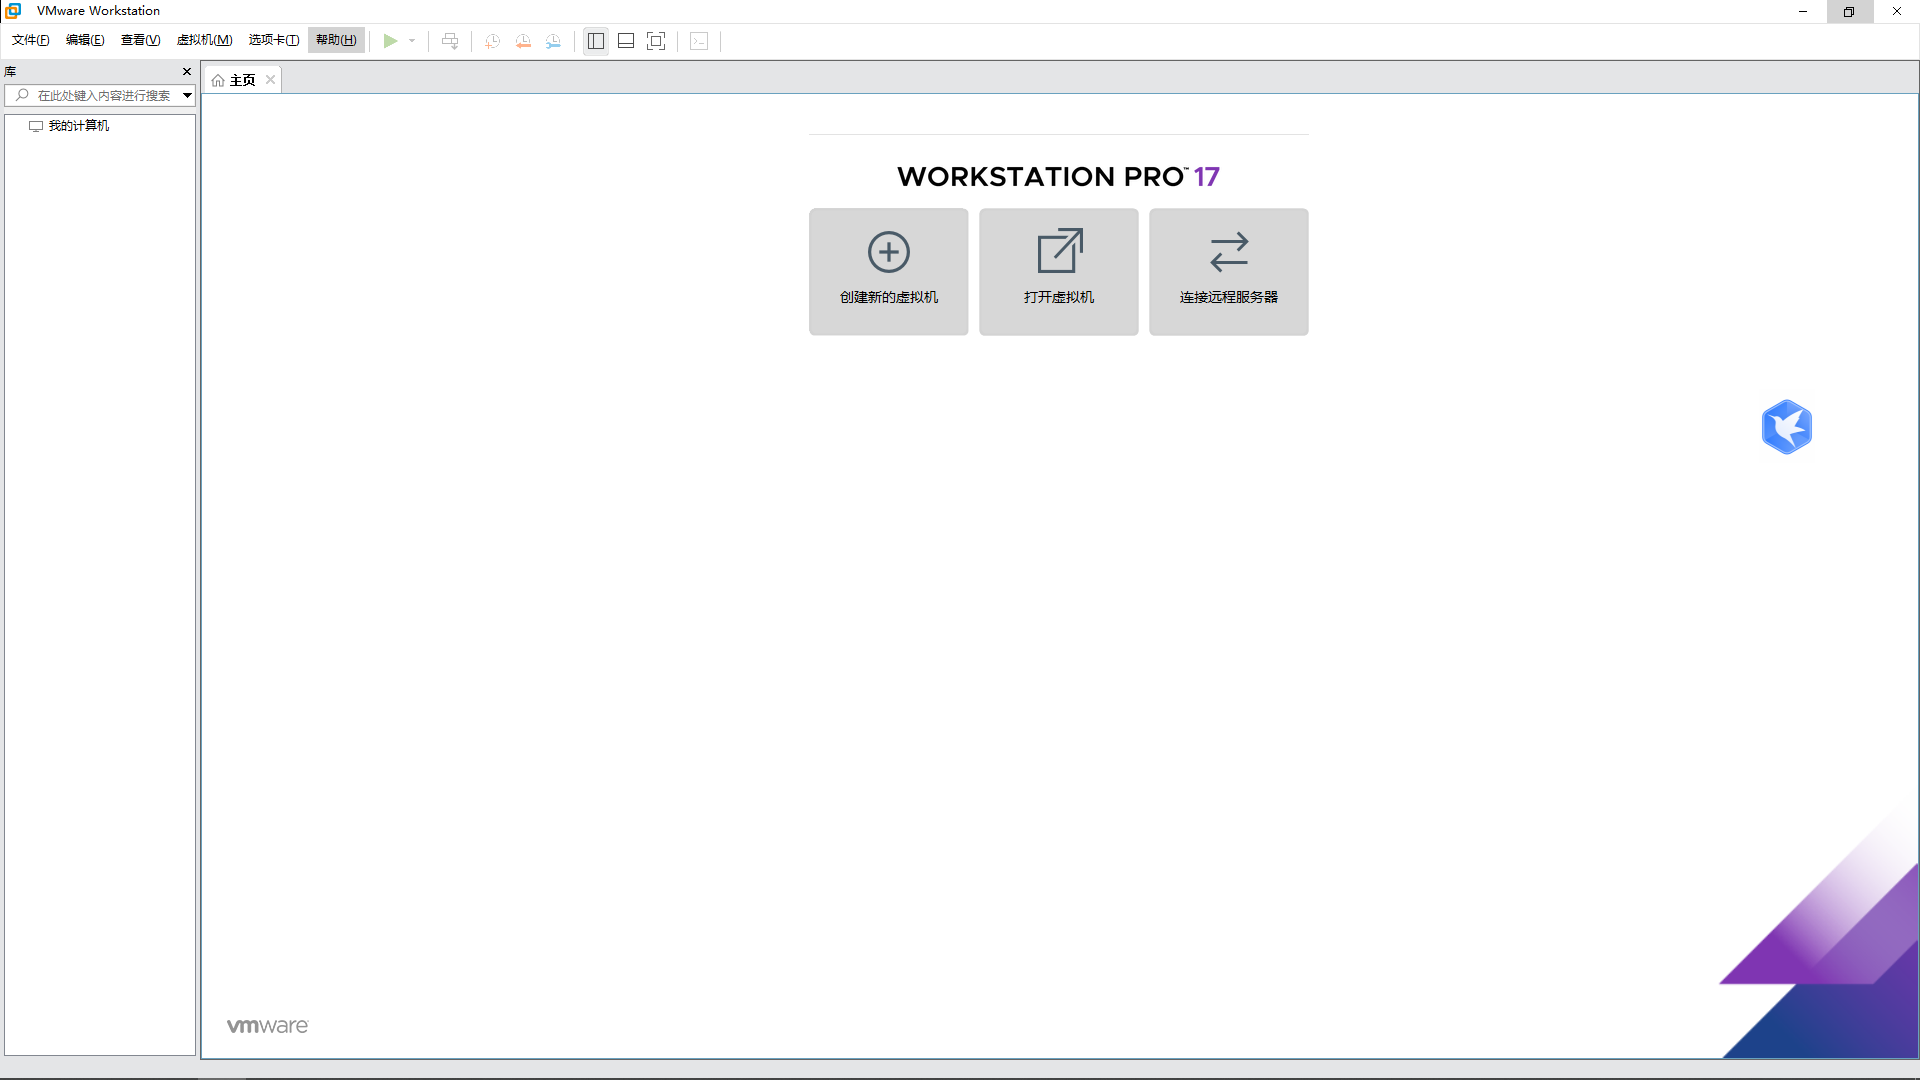Open the library search filter dropdown

(x=187, y=96)
